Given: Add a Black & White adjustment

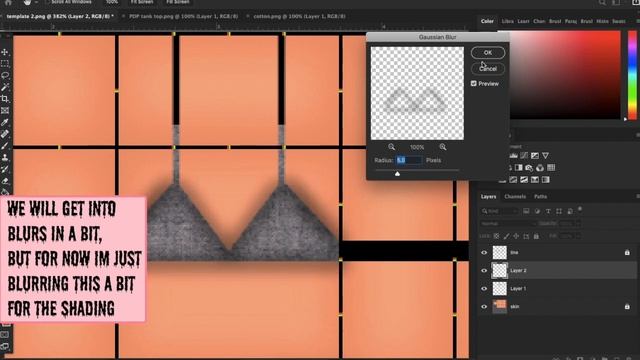Looking at the screenshot, I should pyautogui.click(x=519, y=168).
